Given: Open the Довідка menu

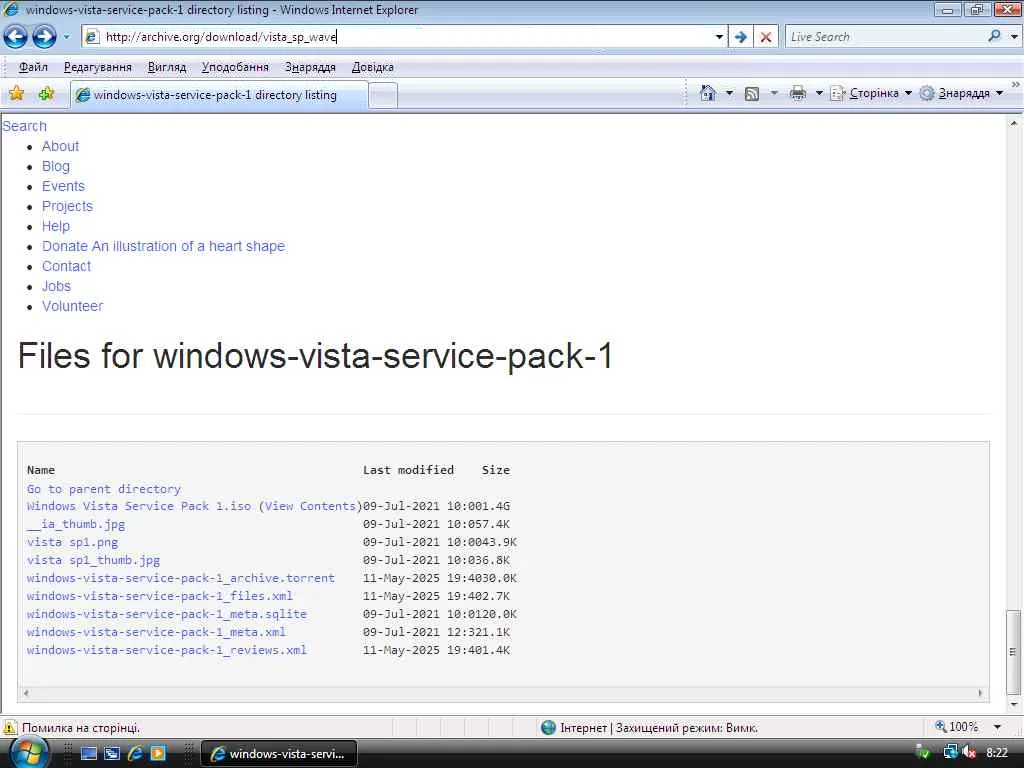Looking at the screenshot, I should point(373,67).
